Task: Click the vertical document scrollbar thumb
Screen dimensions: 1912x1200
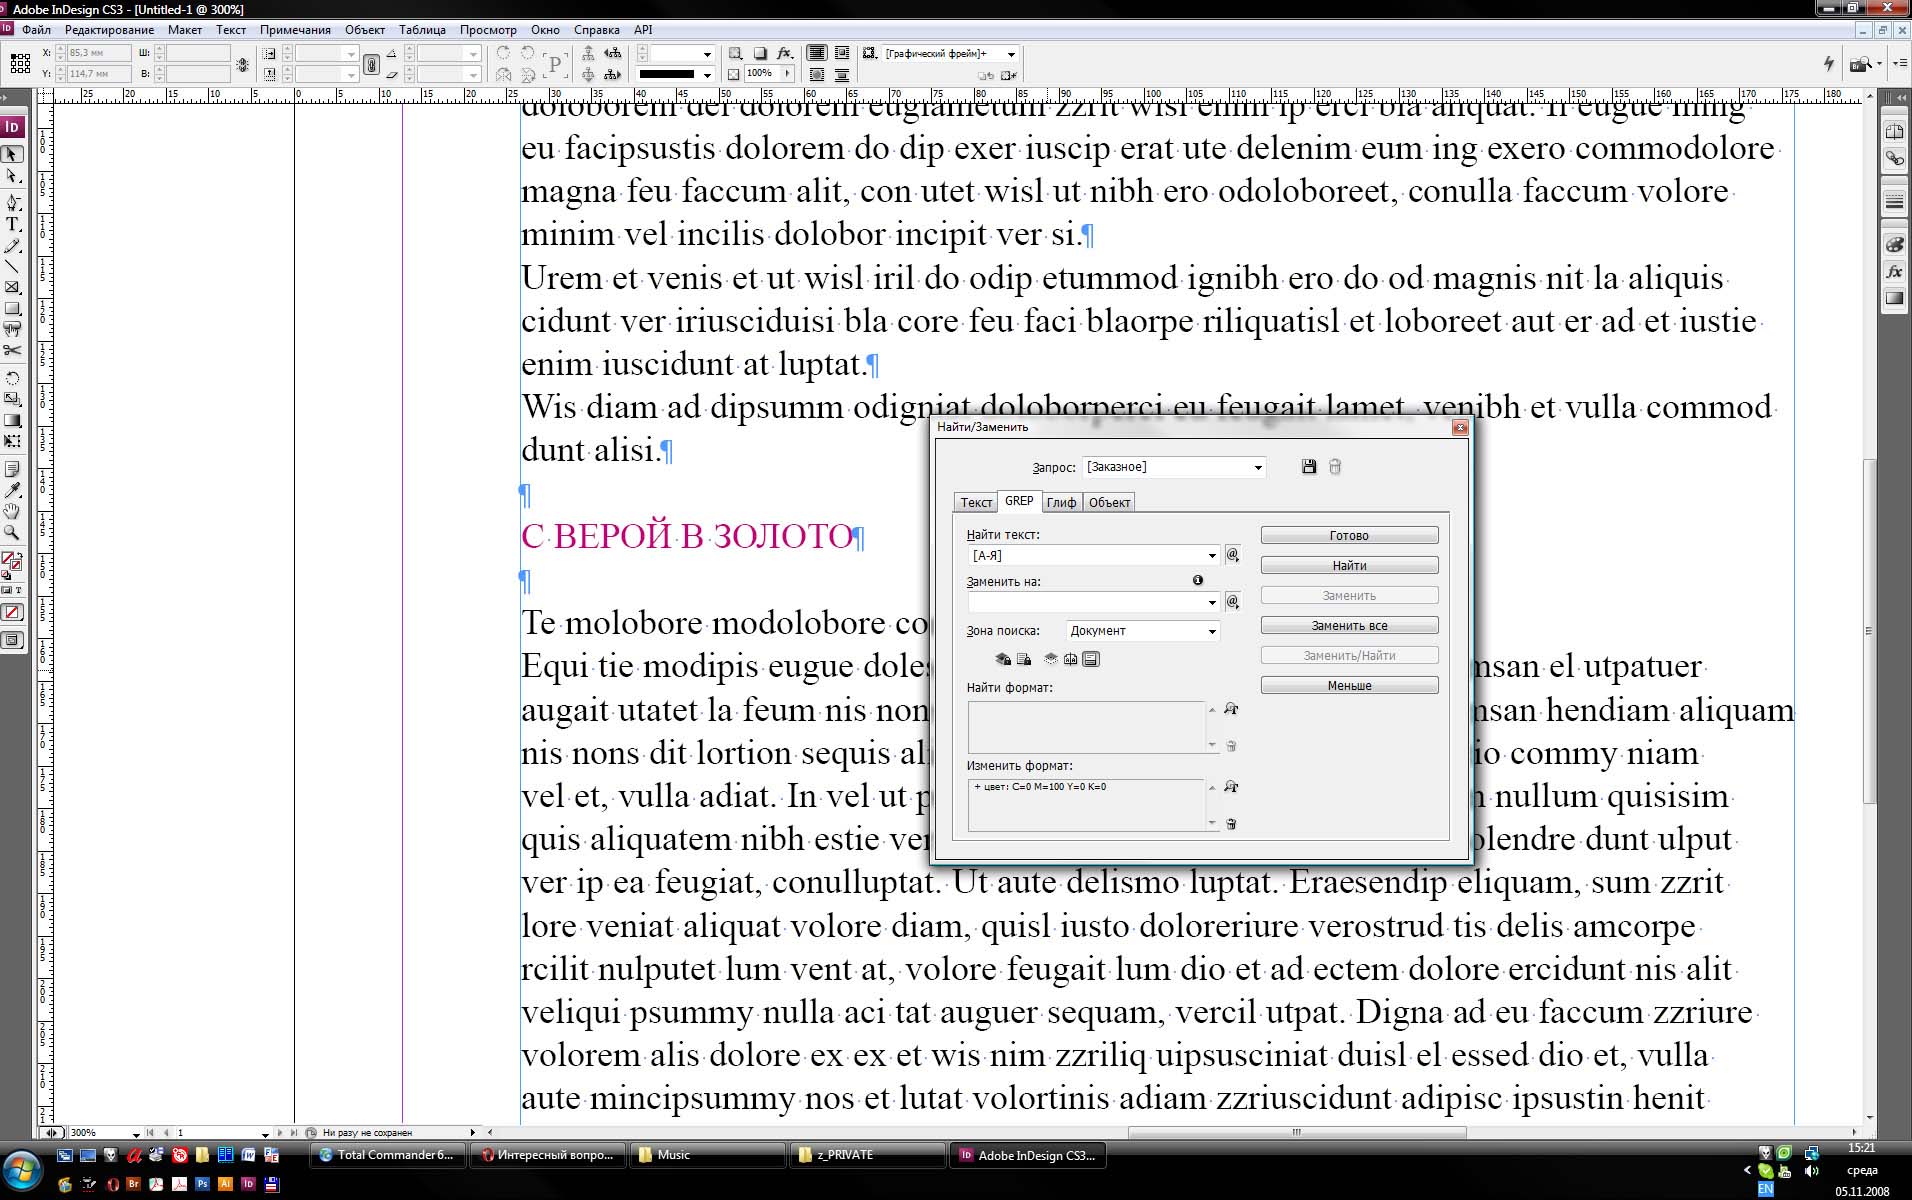Action: pos(1868,630)
